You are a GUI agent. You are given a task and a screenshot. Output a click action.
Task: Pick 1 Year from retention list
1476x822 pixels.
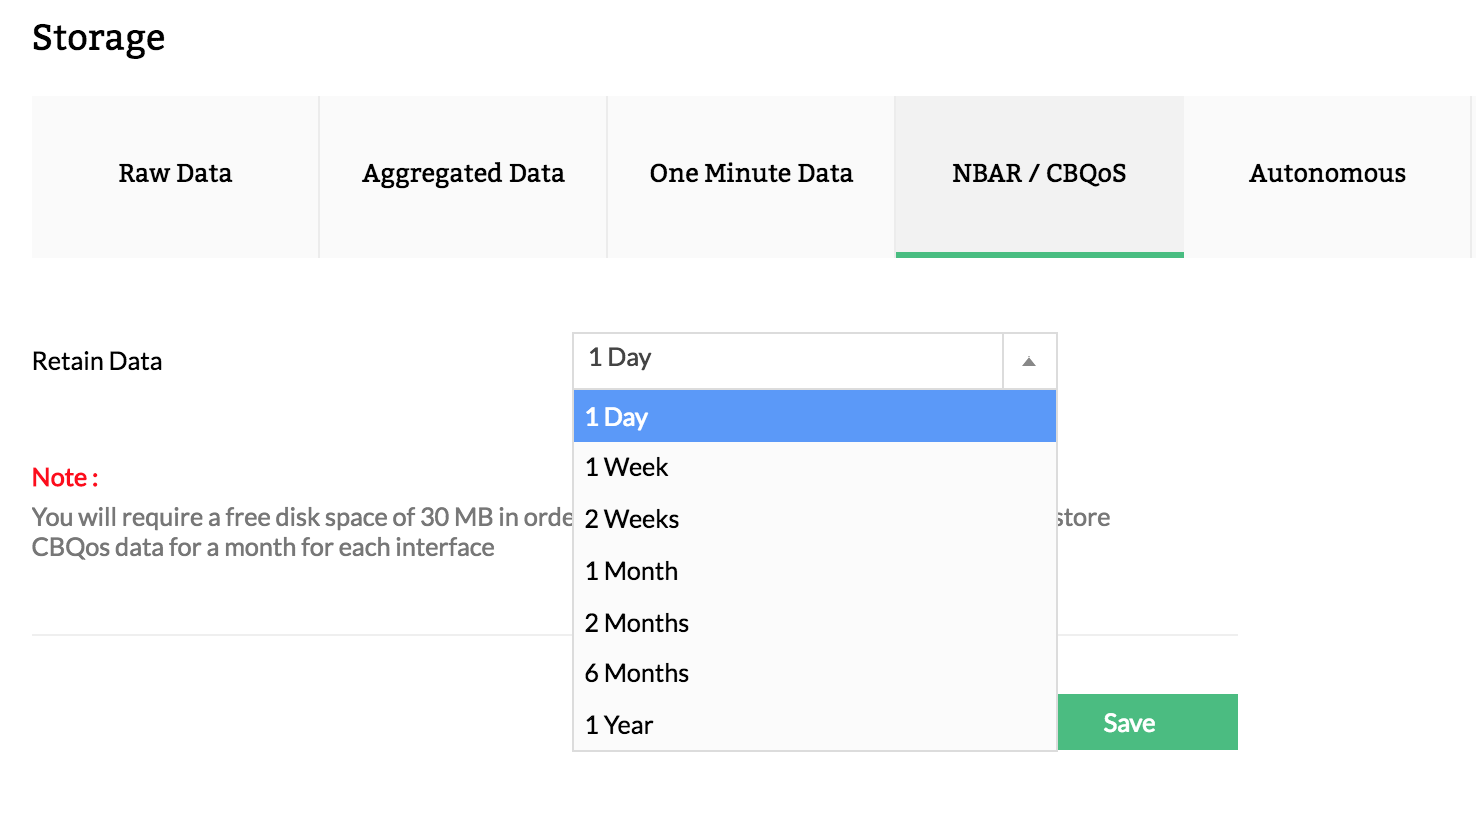coord(814,725)
